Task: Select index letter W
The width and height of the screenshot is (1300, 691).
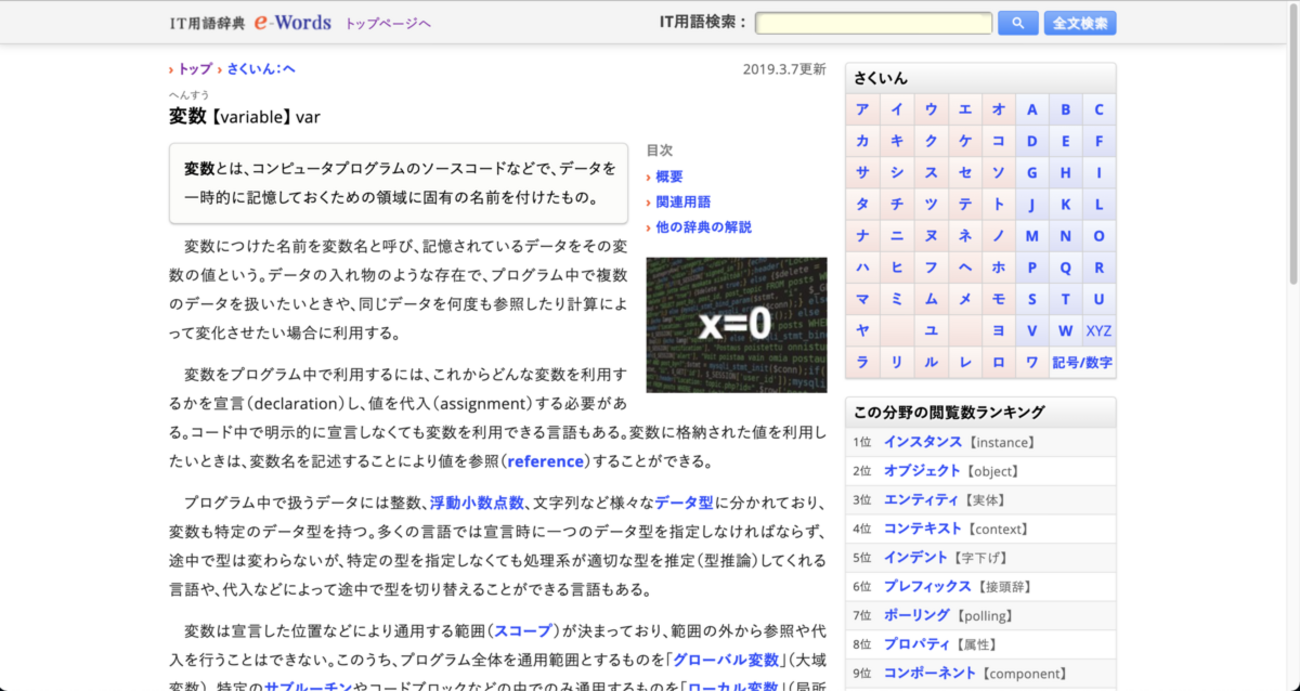Action: pyautogui.click(x=1065, y=330)
